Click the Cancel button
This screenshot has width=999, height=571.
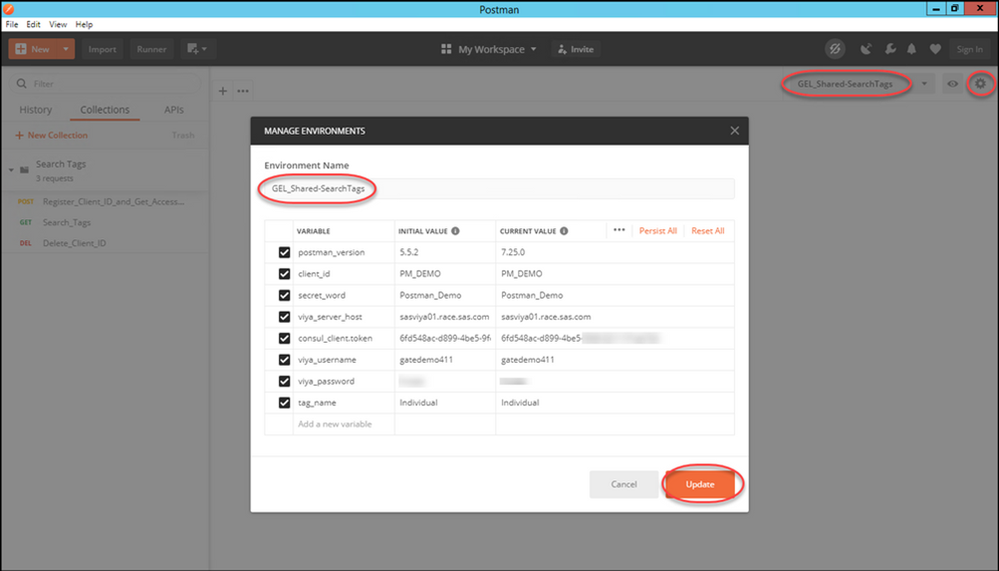click(624, 484)
